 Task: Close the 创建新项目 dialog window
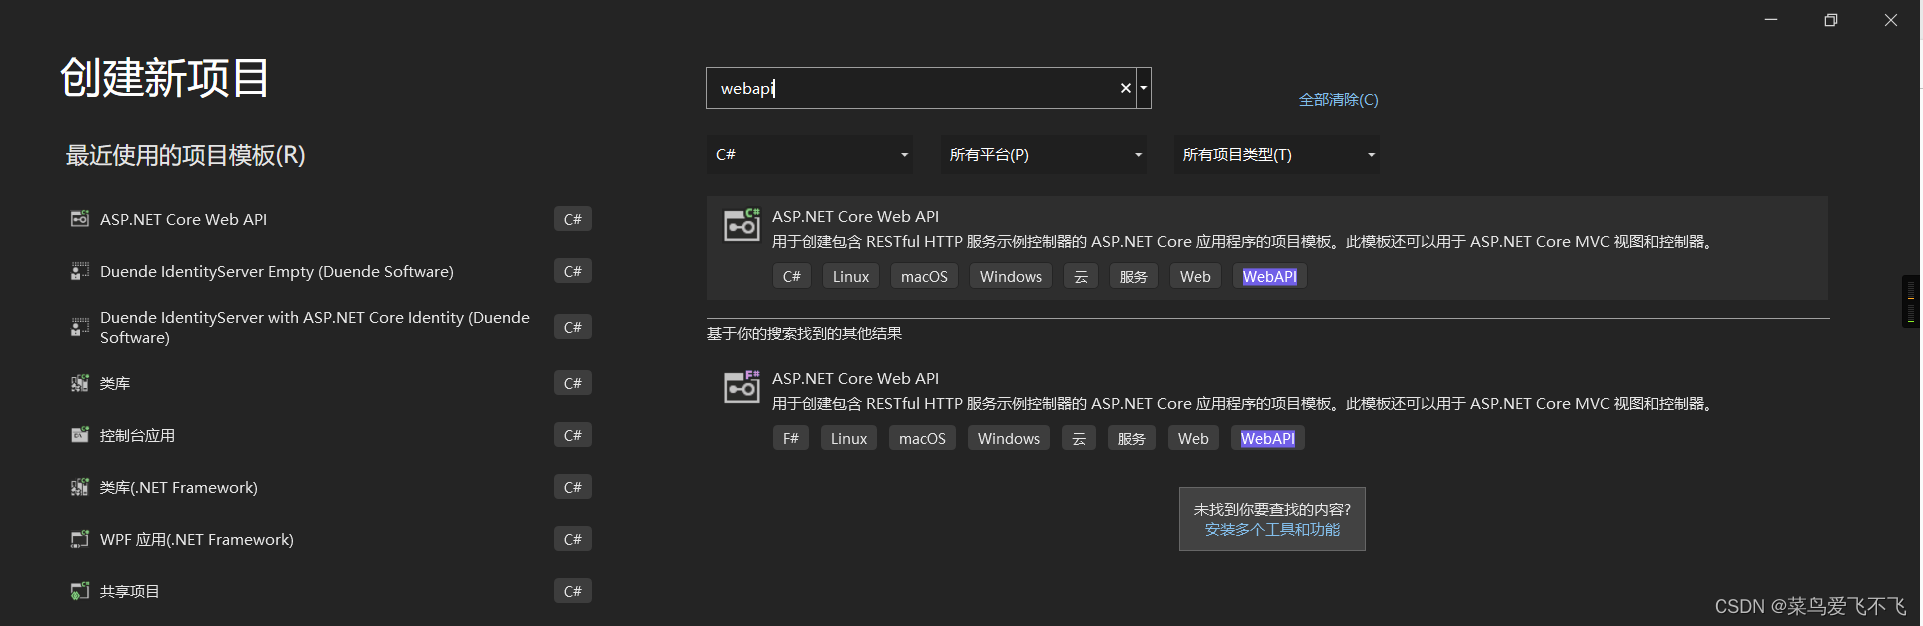1891,20
